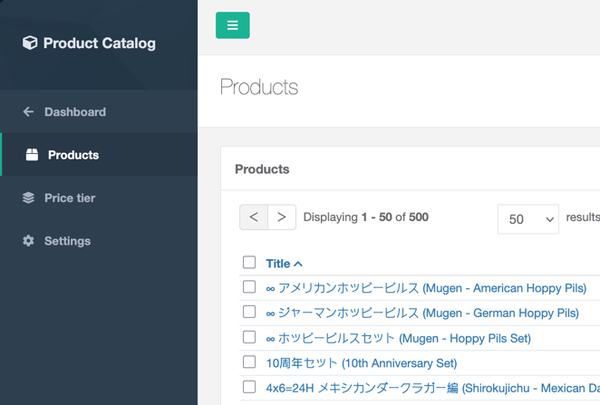Check the German Hoppy Pils row checkbox
The width and height of the screenshot is (600, 405).
pyautogui.click(x=249, y=312)
